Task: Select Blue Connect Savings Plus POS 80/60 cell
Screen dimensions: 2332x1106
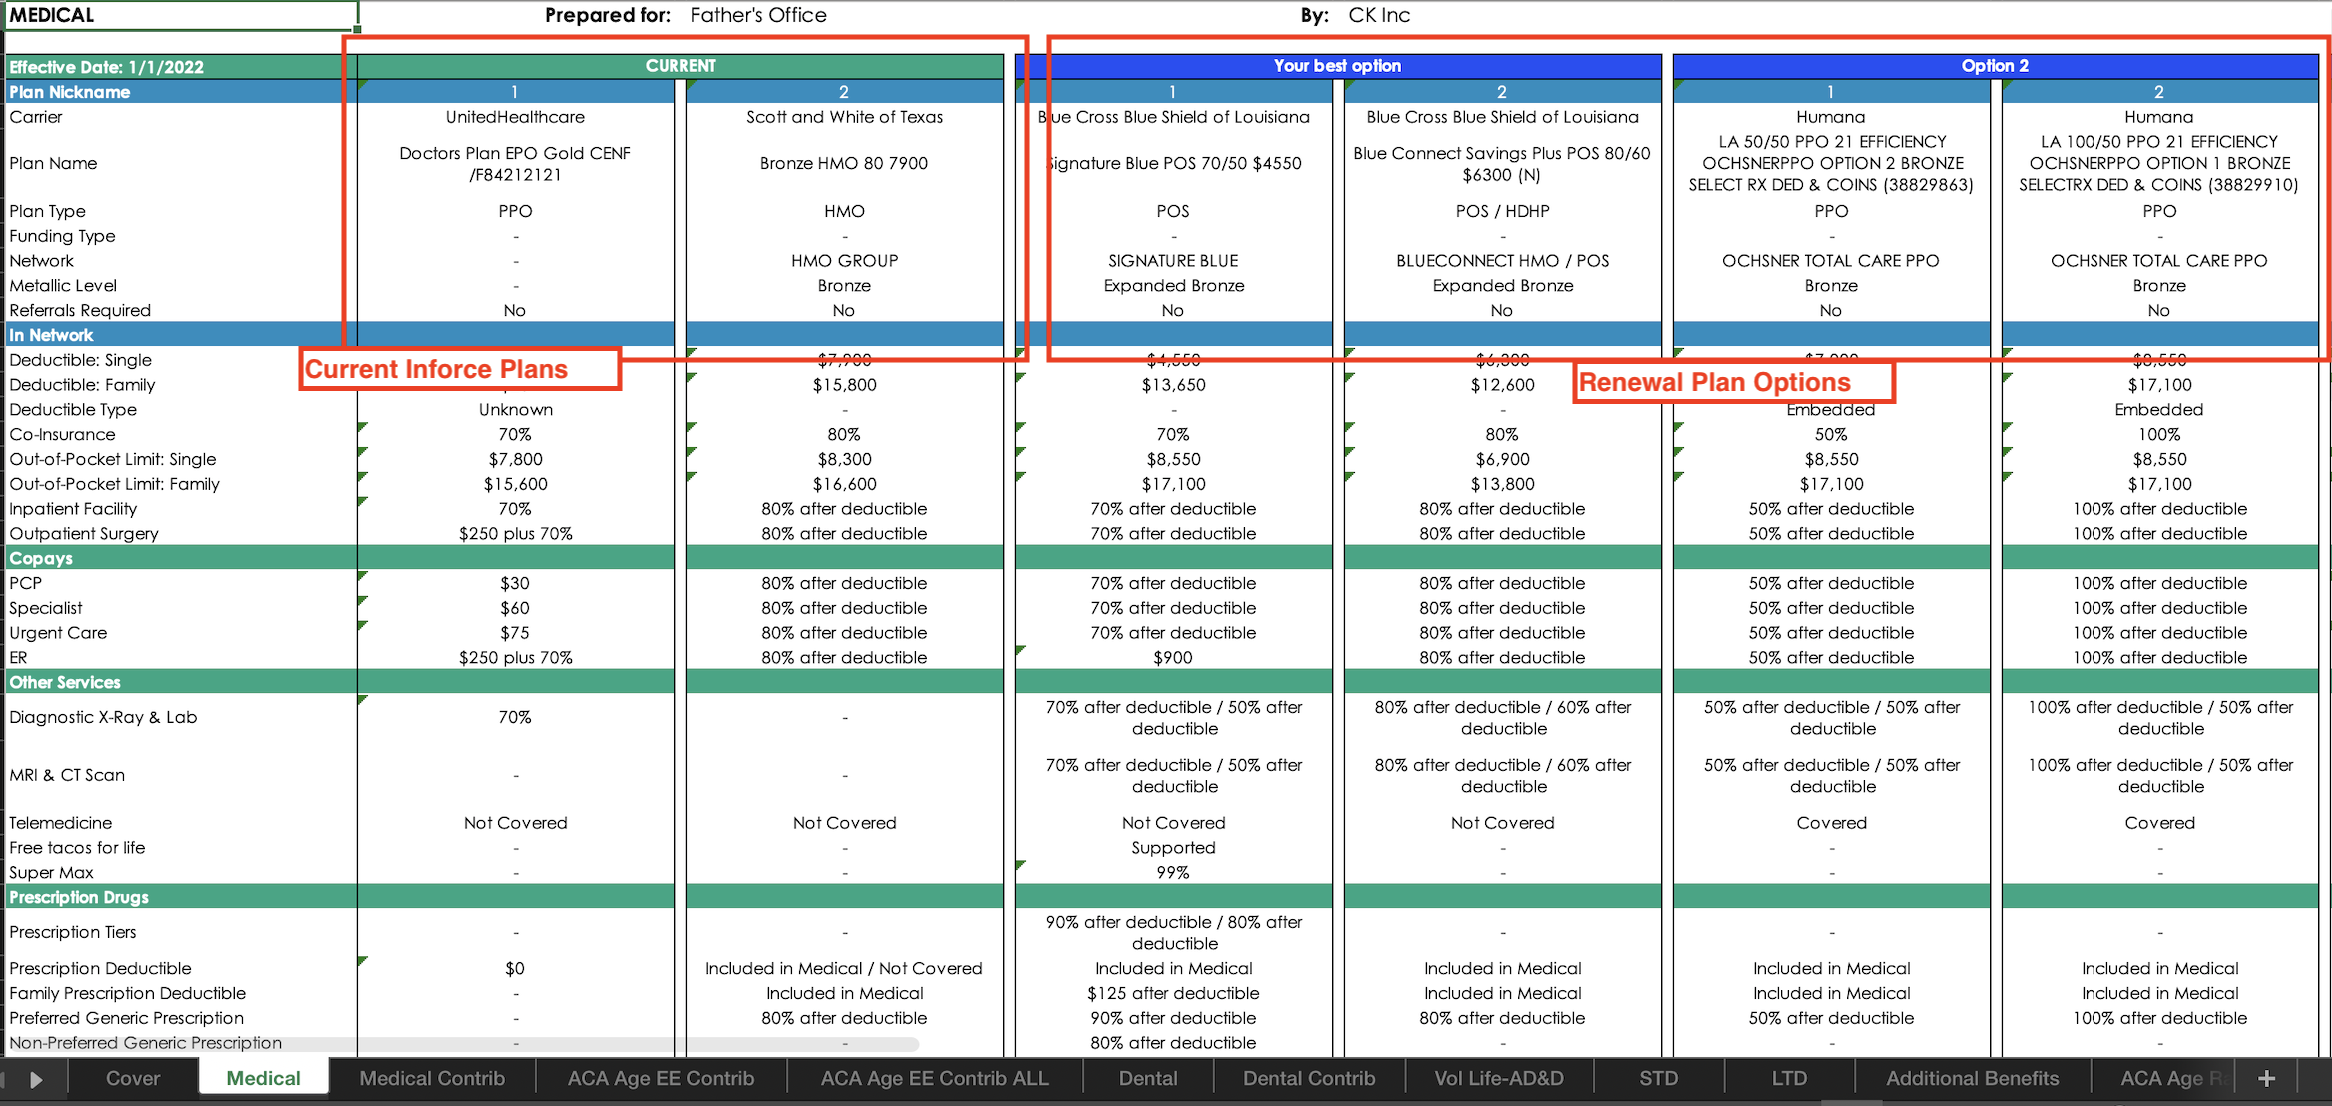Action: (1502, 164)
